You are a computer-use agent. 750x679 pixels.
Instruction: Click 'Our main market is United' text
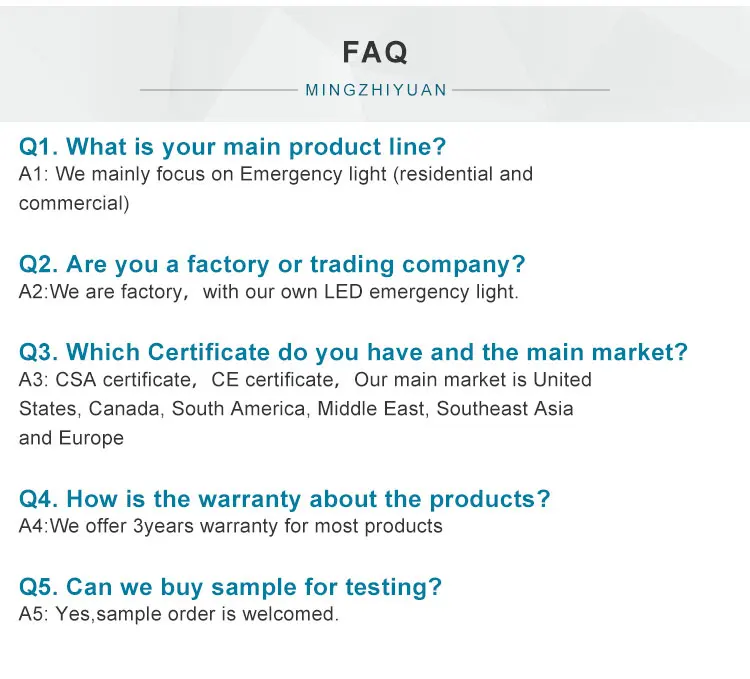point(473,380)
